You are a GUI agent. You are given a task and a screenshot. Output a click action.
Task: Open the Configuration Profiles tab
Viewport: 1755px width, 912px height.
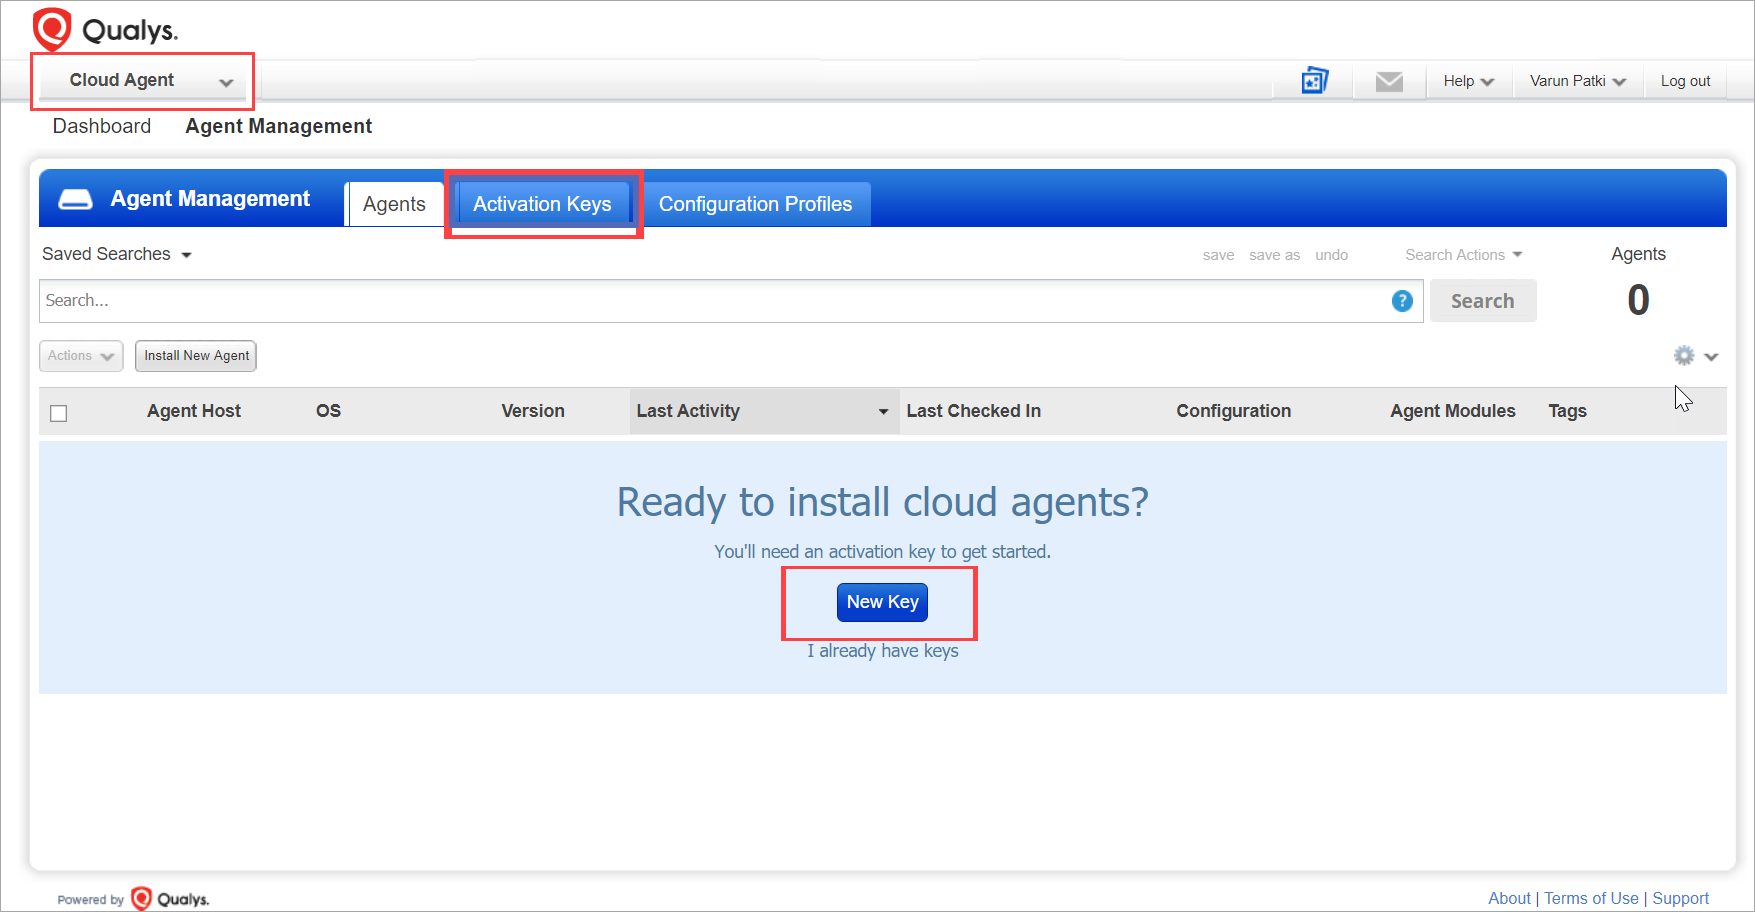coord(755,204)
